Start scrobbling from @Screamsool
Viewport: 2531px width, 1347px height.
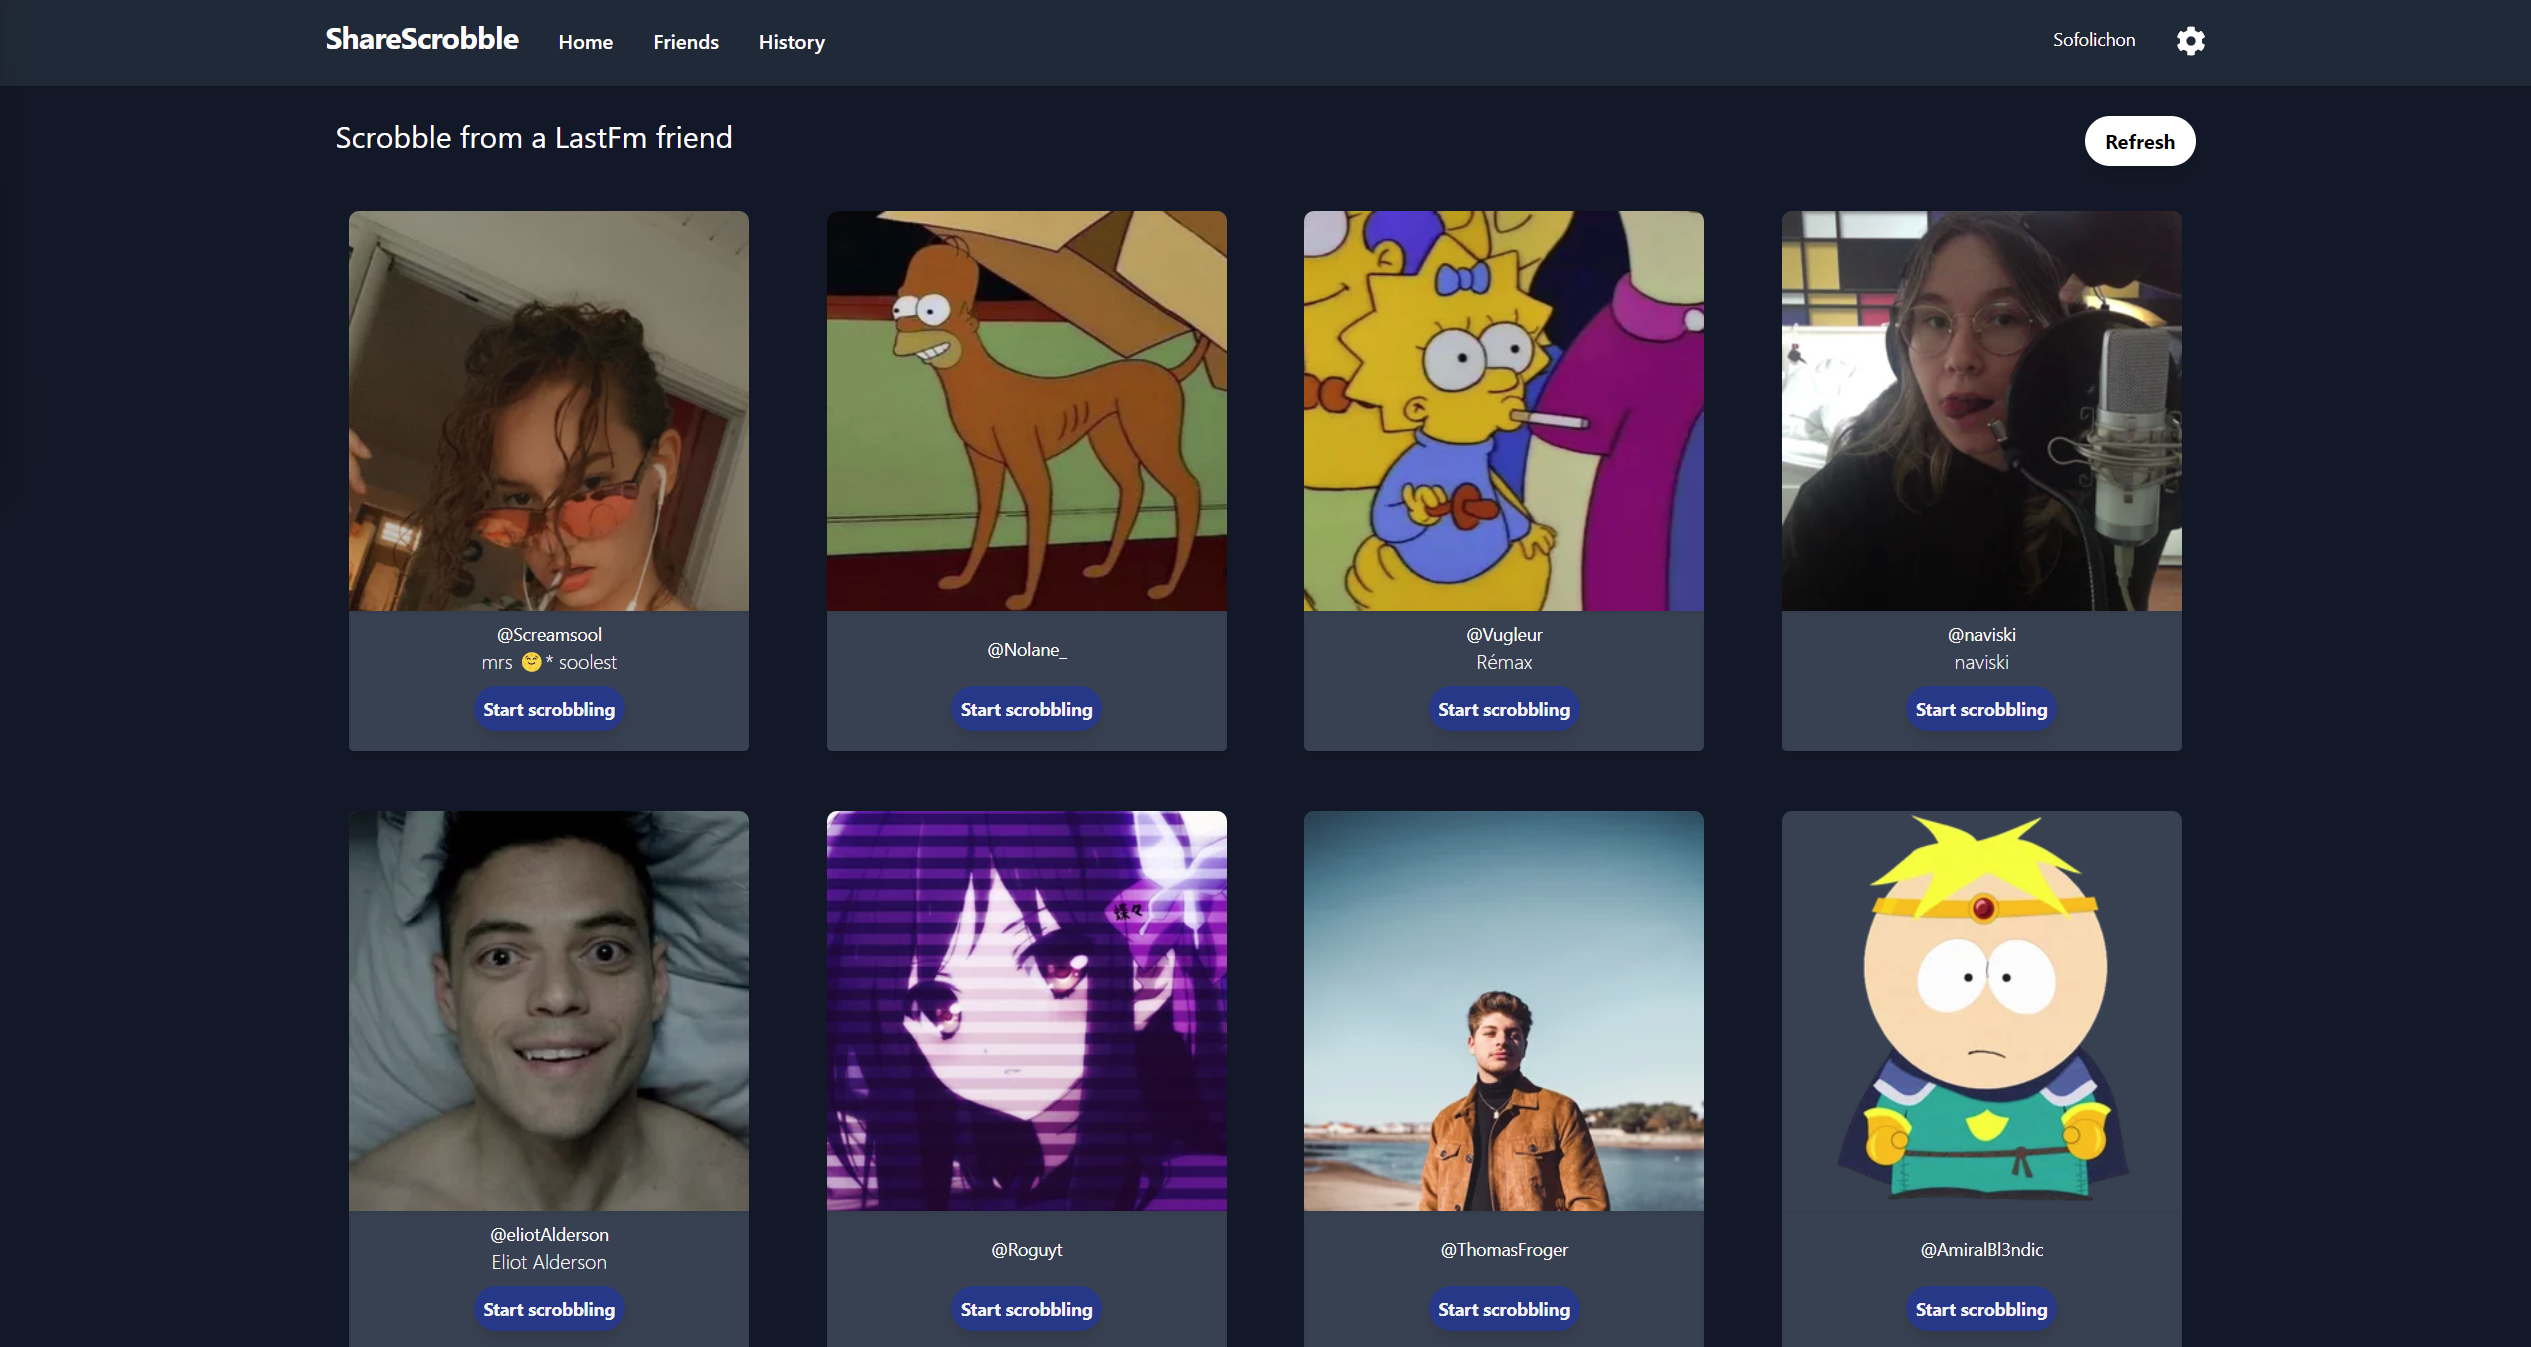point(549,709)
